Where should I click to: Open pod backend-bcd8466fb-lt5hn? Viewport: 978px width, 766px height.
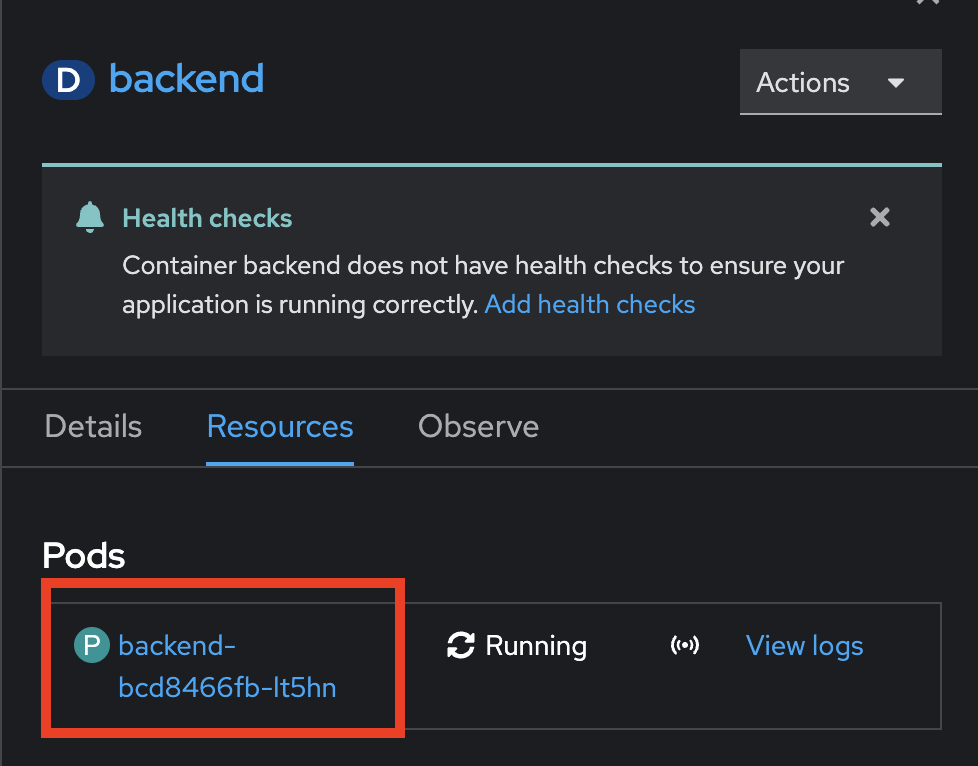227,666
